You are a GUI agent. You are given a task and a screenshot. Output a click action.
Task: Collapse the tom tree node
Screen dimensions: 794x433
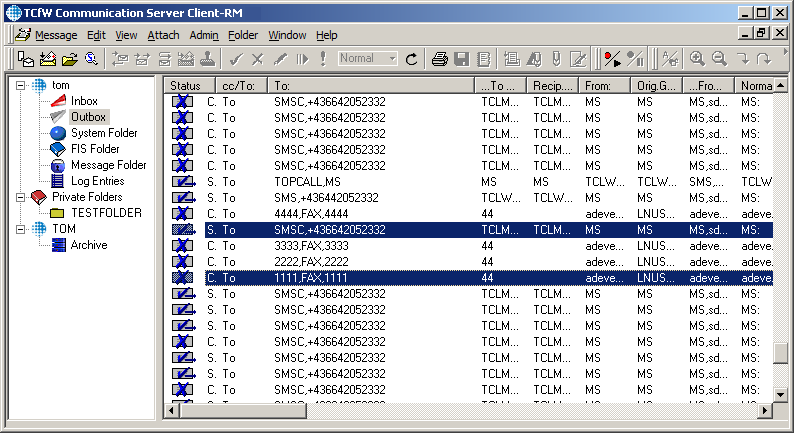coord(20,85)
